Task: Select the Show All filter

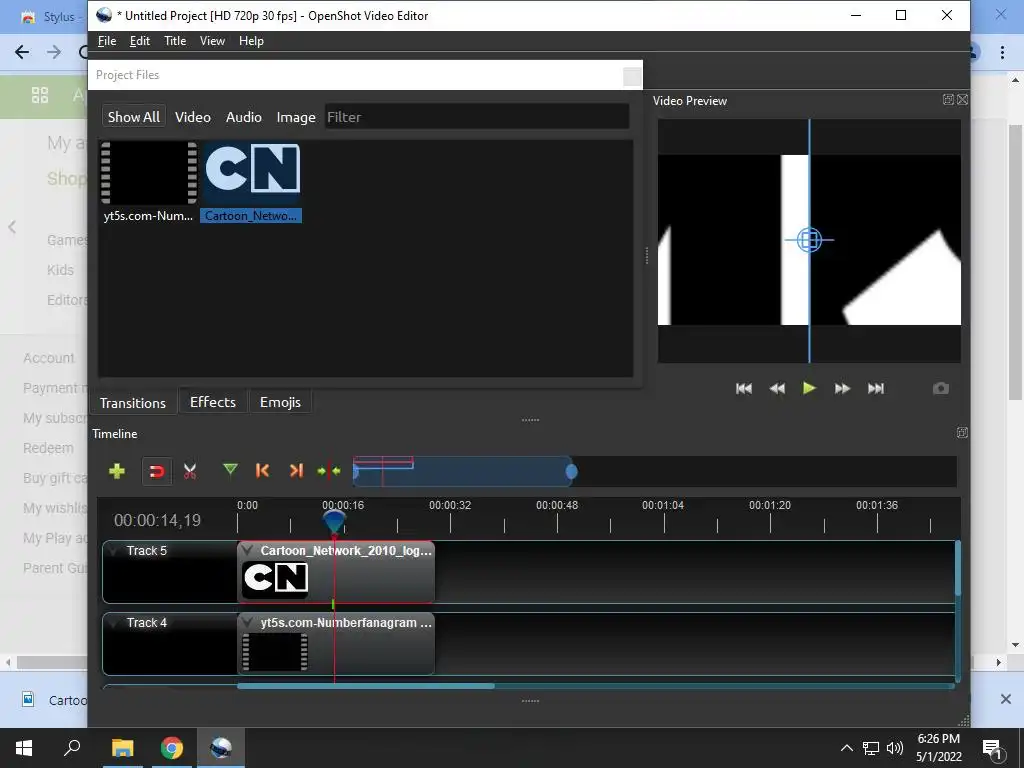Action: tap(134, 117)
